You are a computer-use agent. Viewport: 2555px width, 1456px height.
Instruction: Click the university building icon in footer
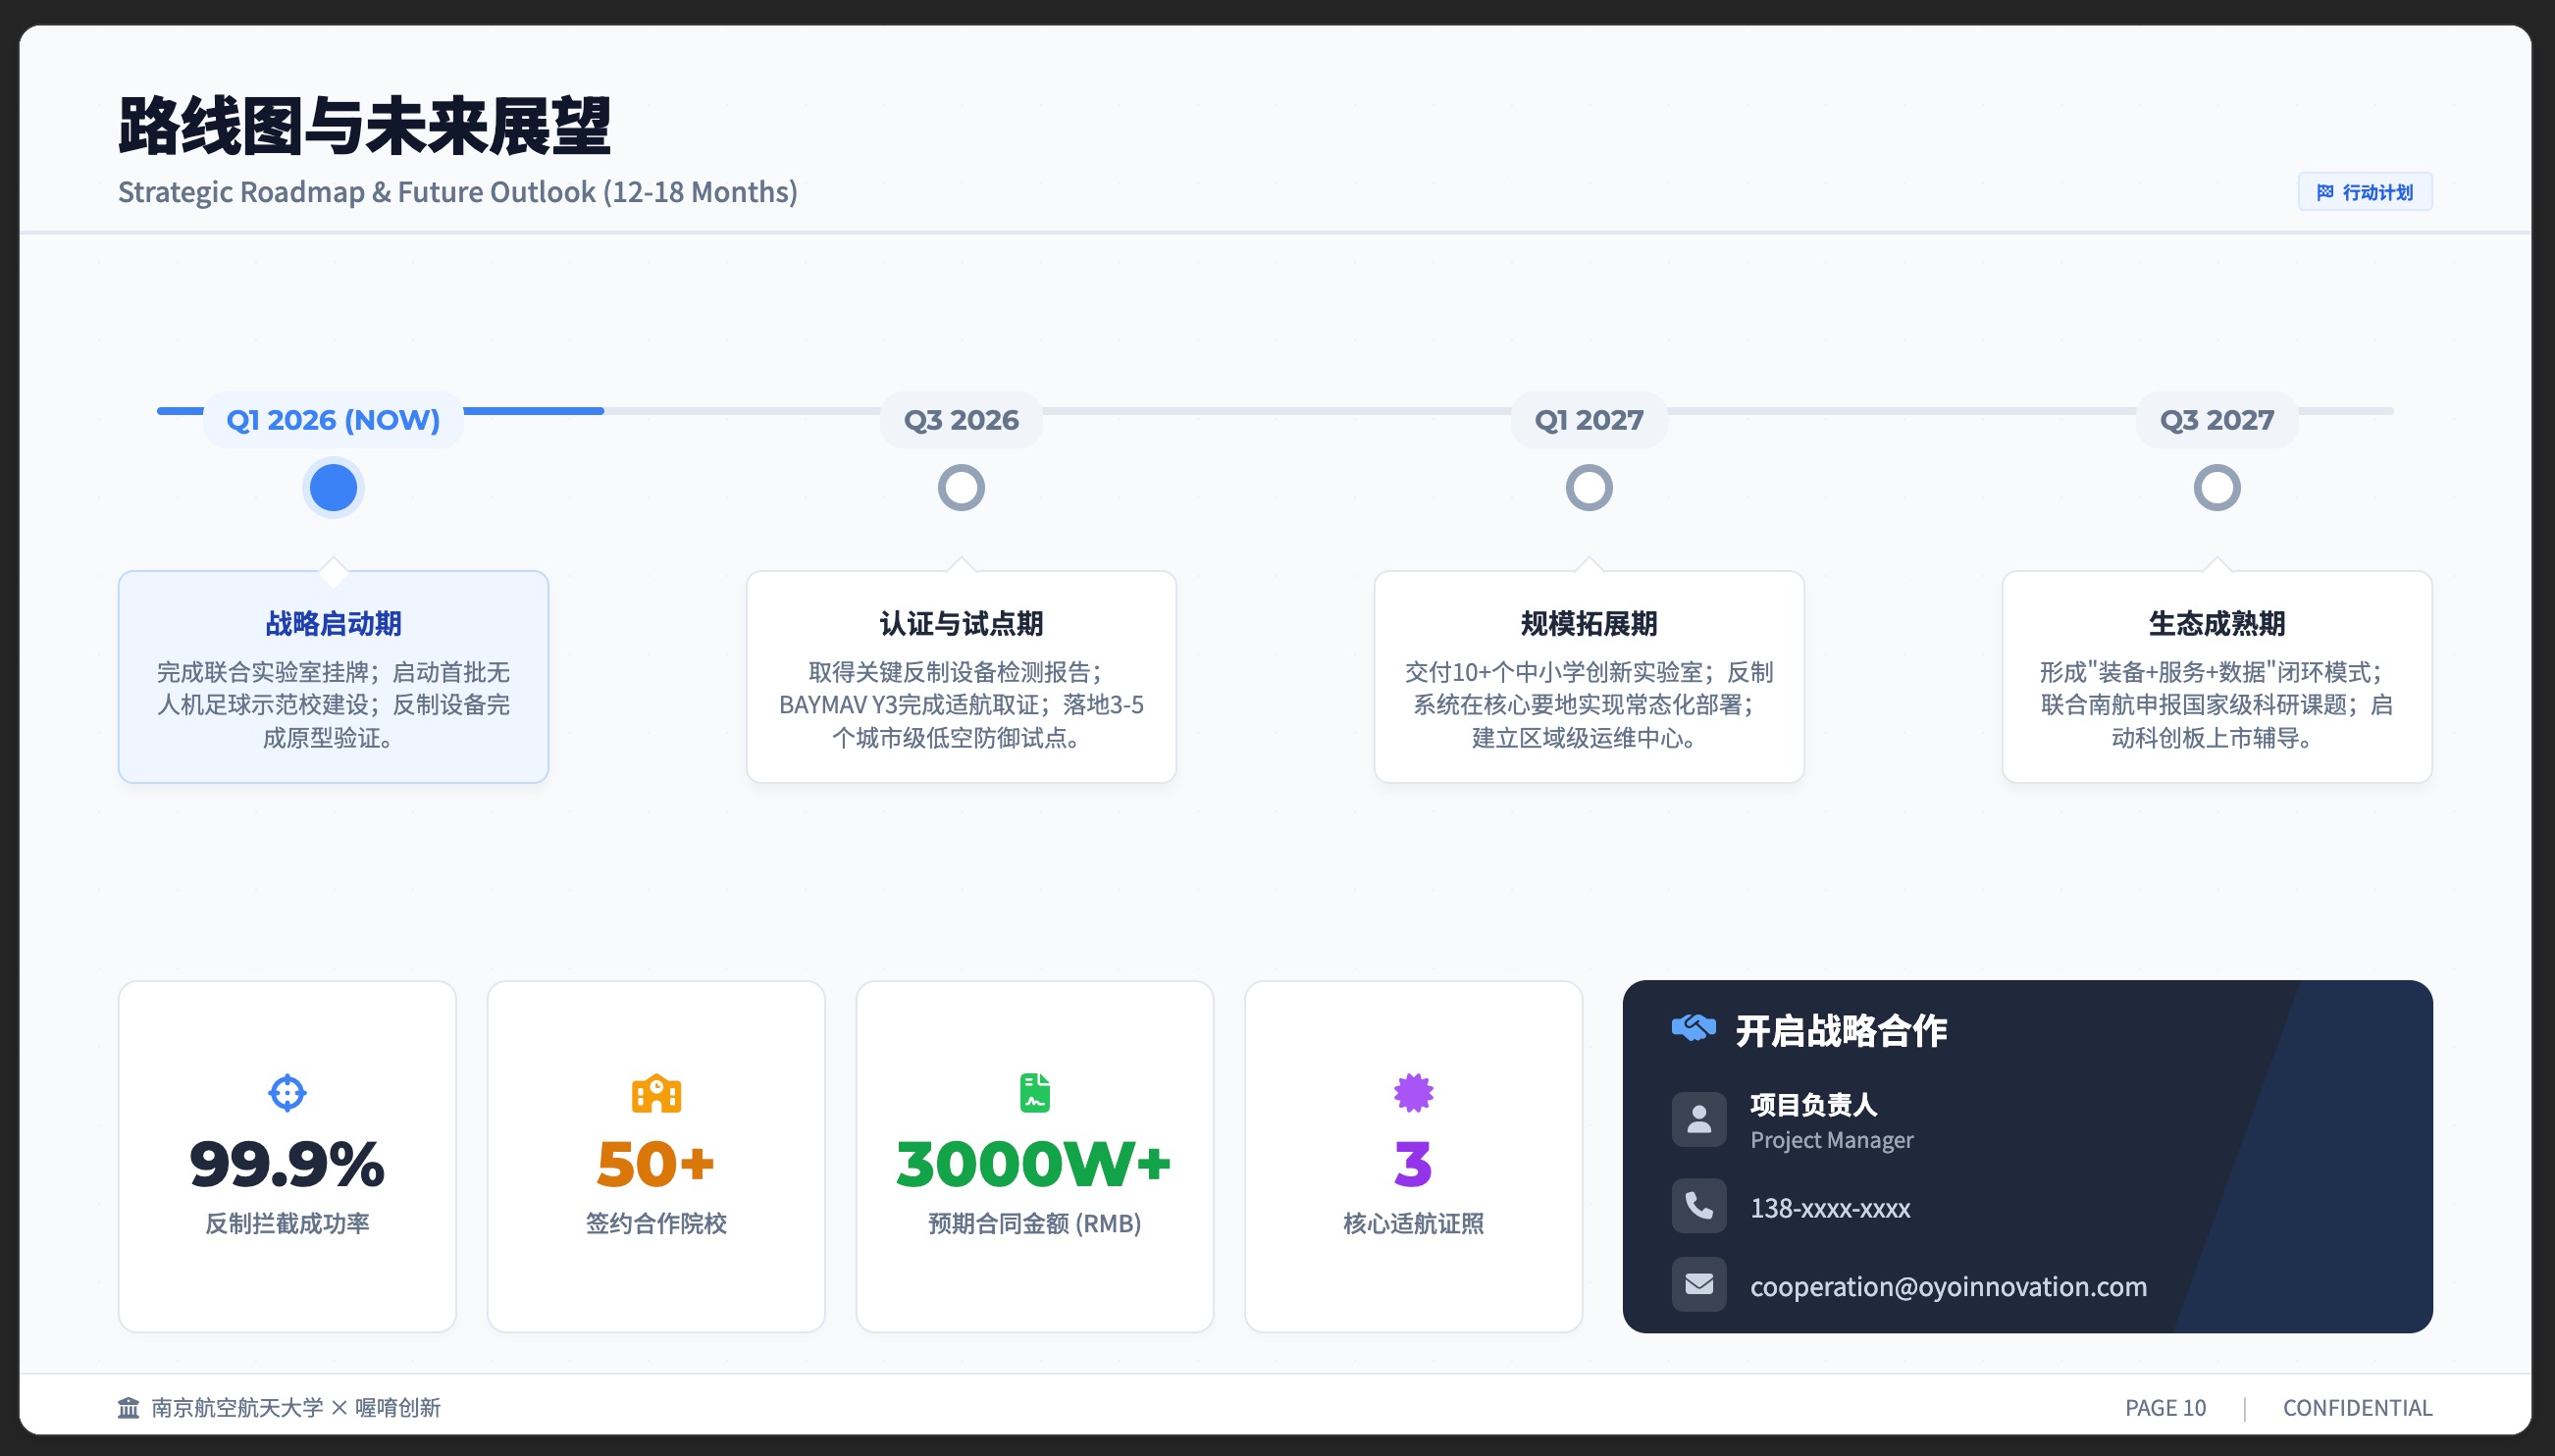(128, 1408)
